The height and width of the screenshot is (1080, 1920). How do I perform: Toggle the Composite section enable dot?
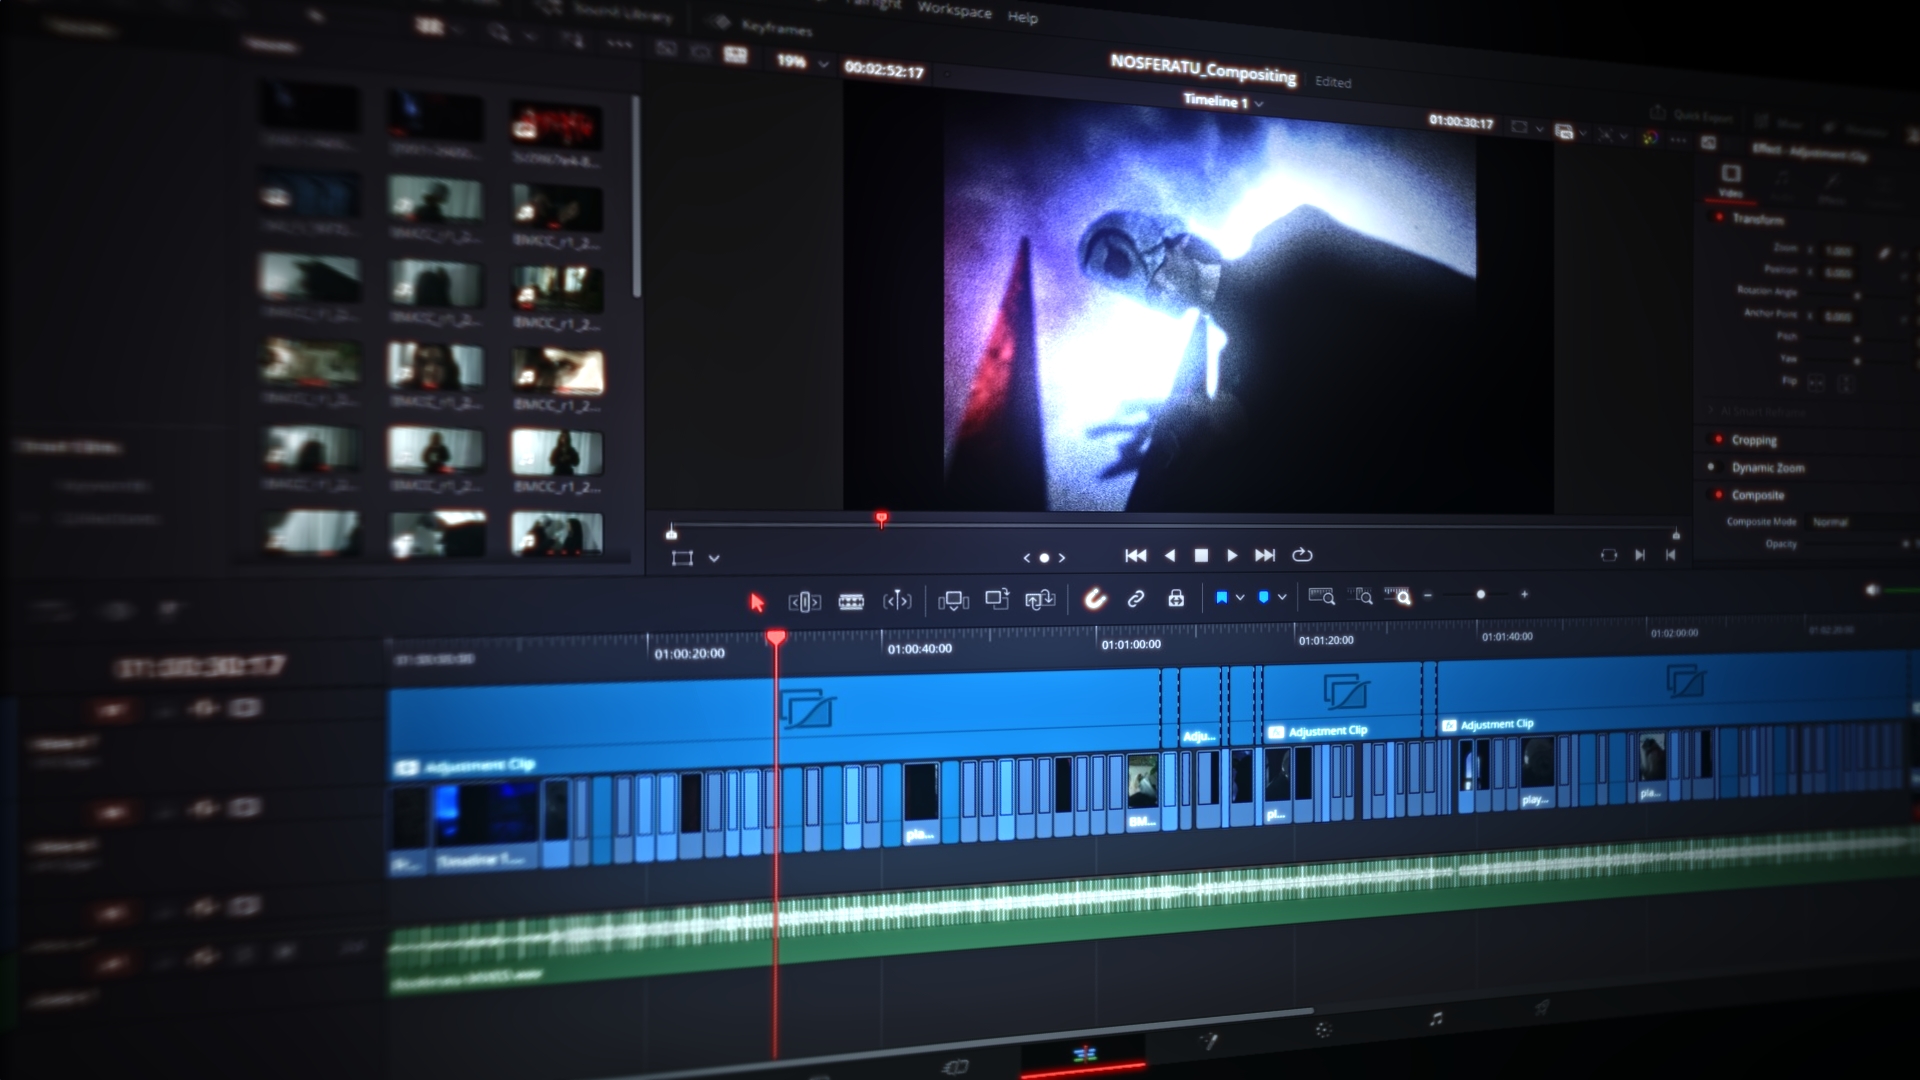point(1718,494)
